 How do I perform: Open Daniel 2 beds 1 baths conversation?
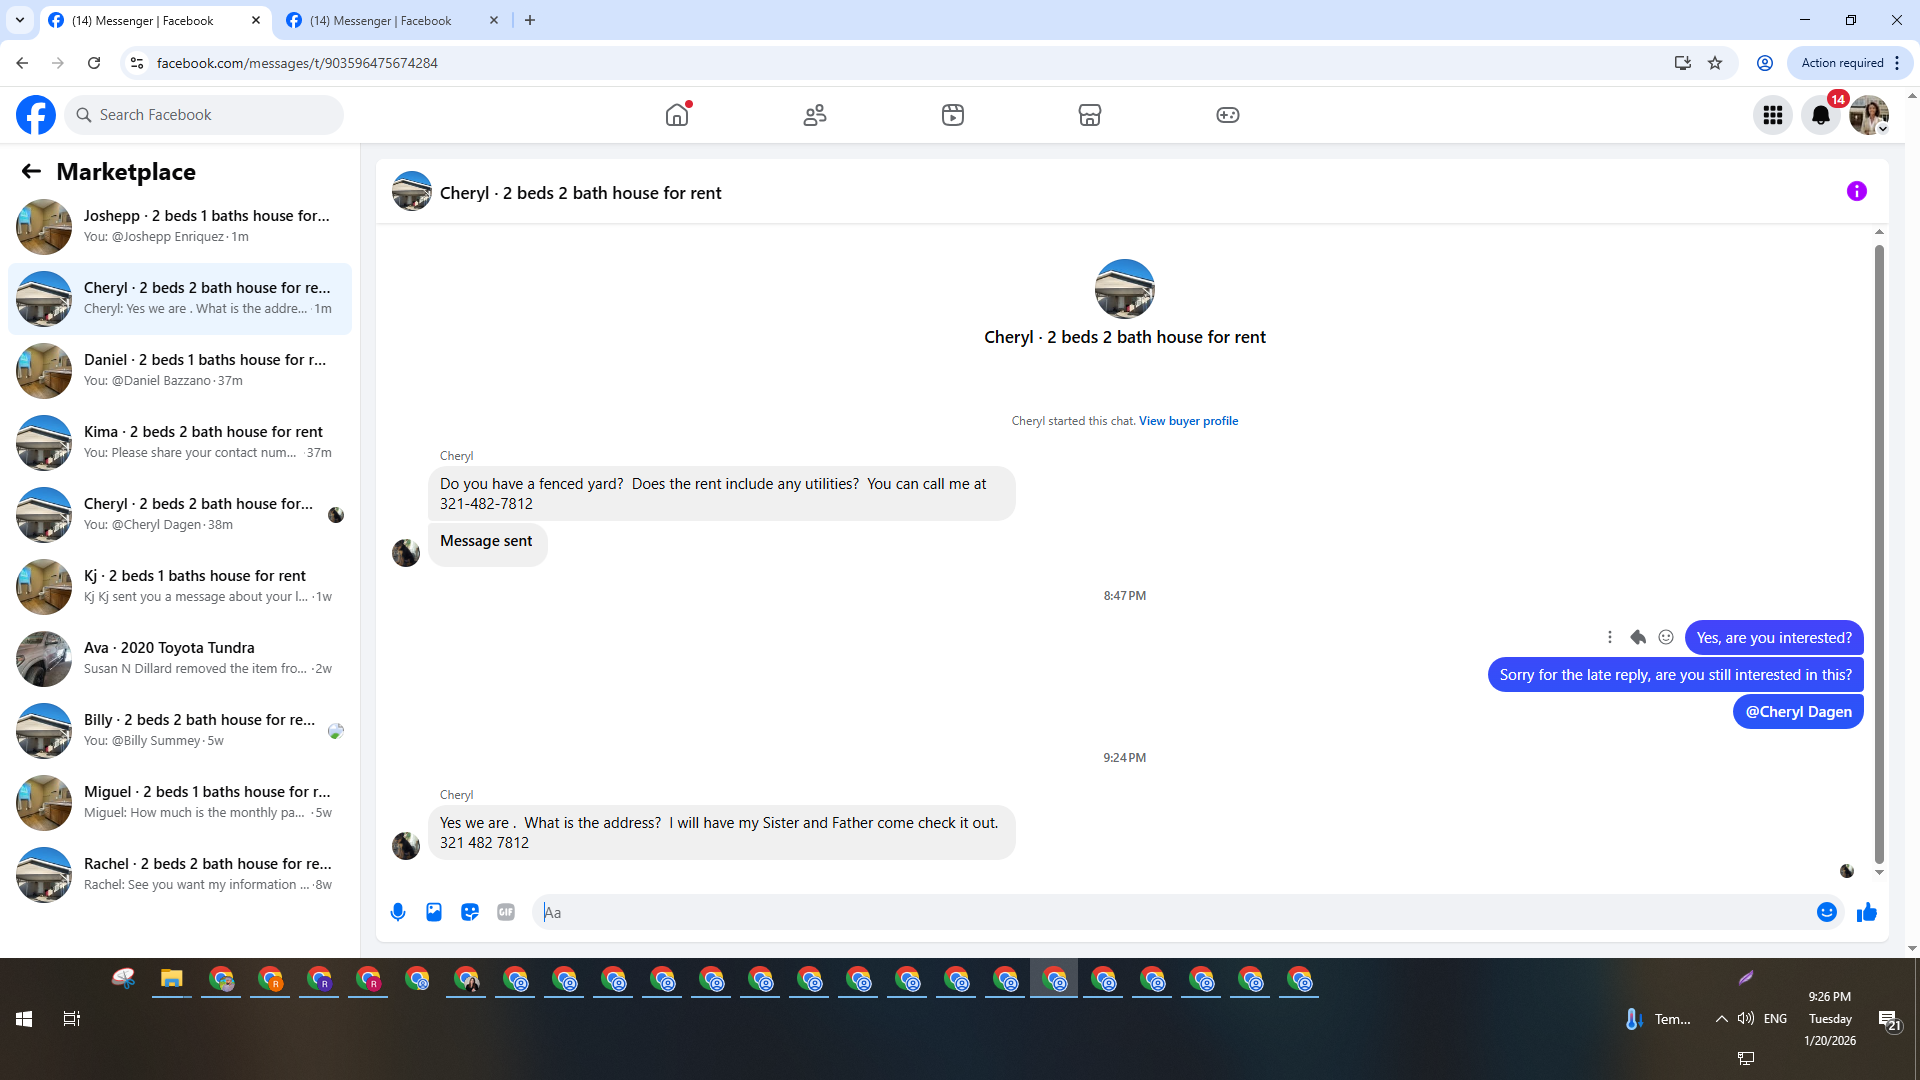[180, 371]
